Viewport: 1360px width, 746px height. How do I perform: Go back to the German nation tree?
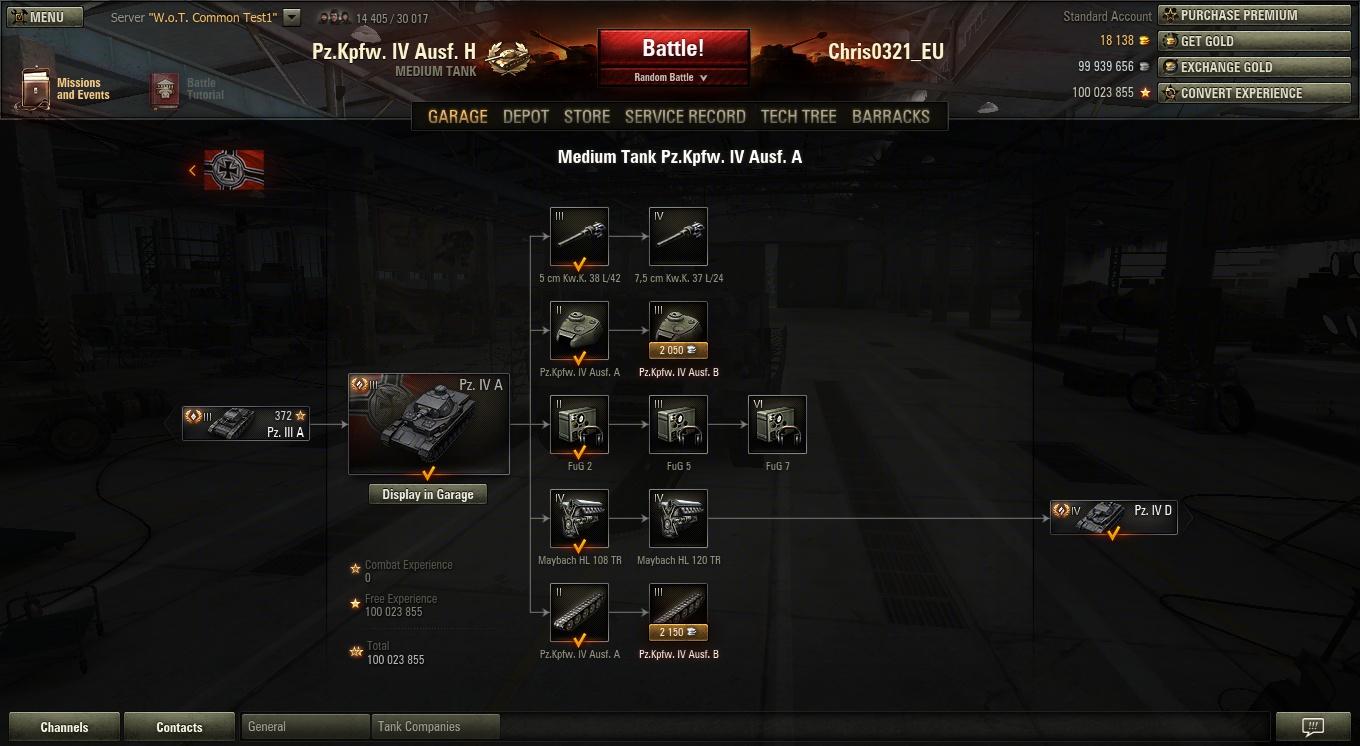[x=227, y=170]
